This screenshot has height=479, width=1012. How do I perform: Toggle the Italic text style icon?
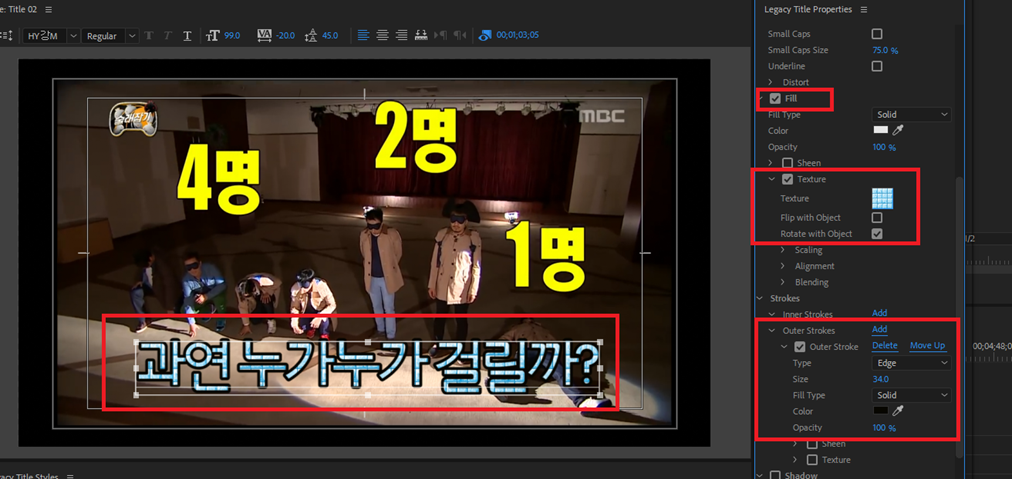(168, 36)
